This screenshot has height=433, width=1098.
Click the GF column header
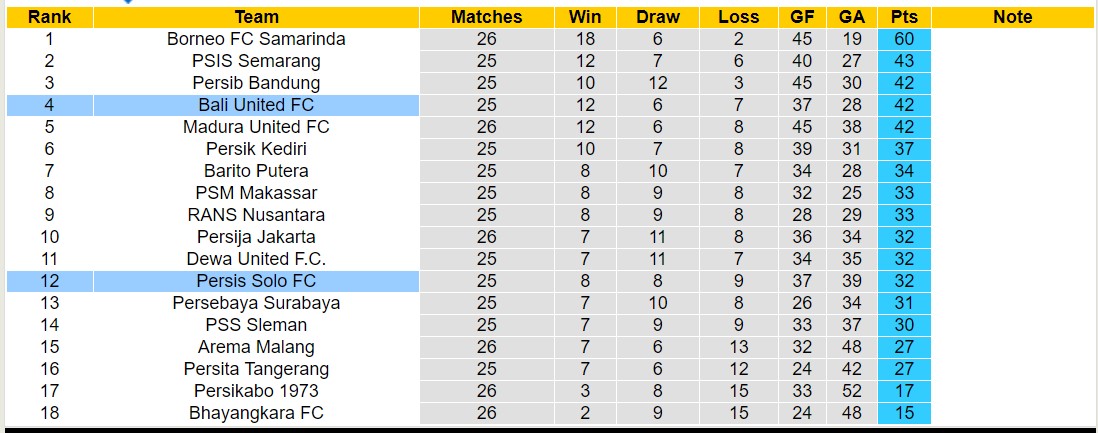[802, 17]
